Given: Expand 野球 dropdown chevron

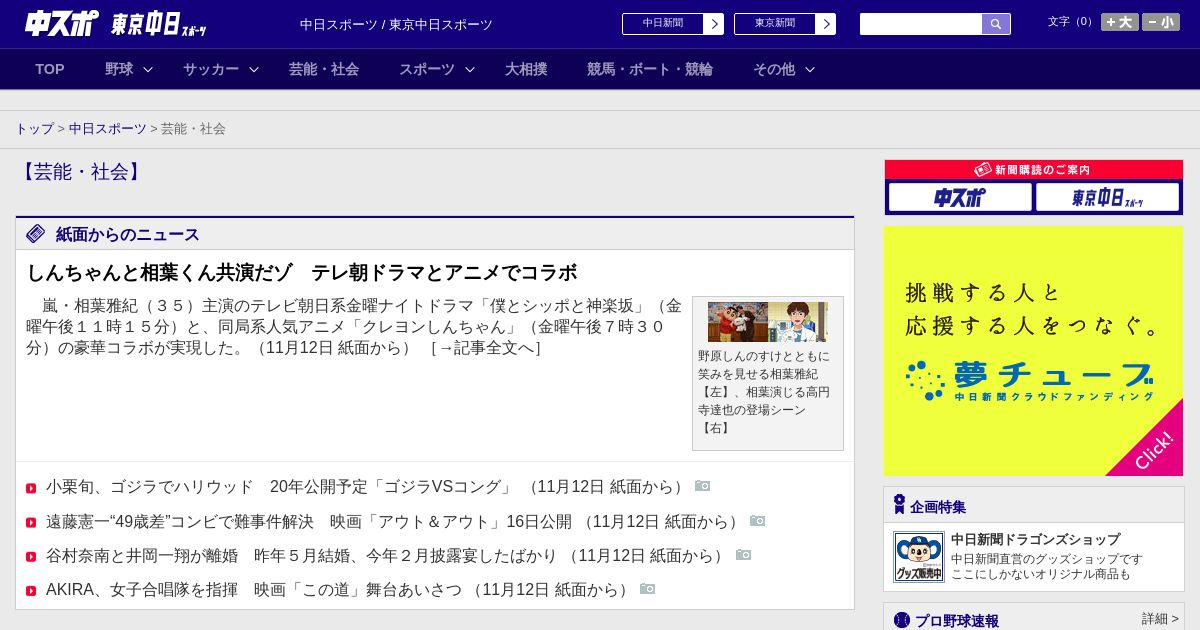Looking at the screenshot, I should click(148, 69).
